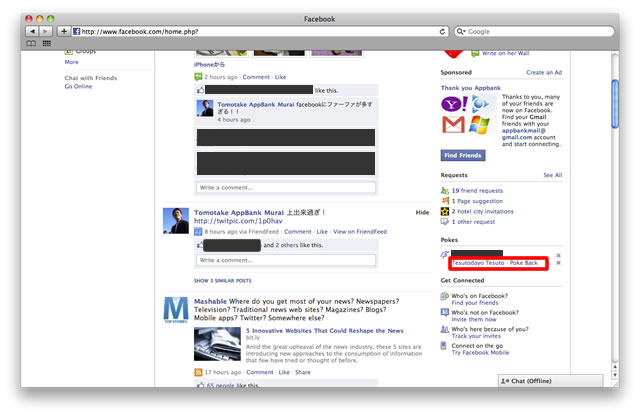
Task: Click More in left sidebar
Action: (x=71, y=62)
